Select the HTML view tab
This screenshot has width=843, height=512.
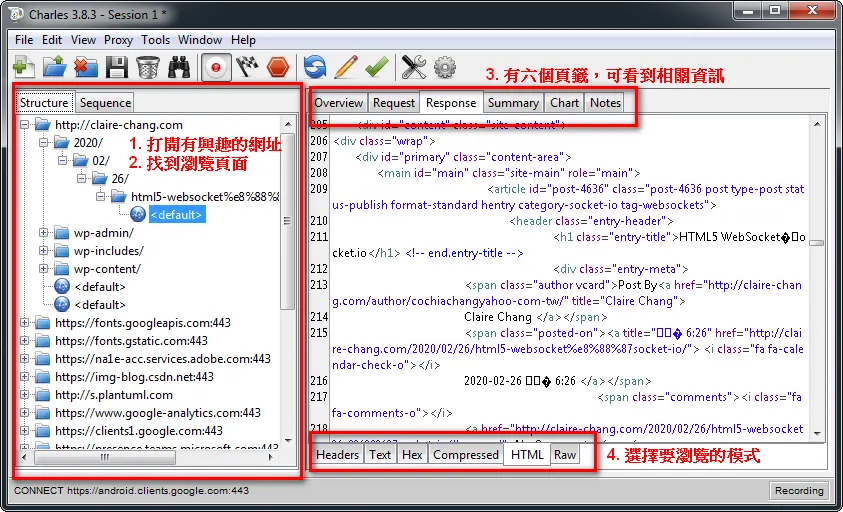click(x=527, y=454)
